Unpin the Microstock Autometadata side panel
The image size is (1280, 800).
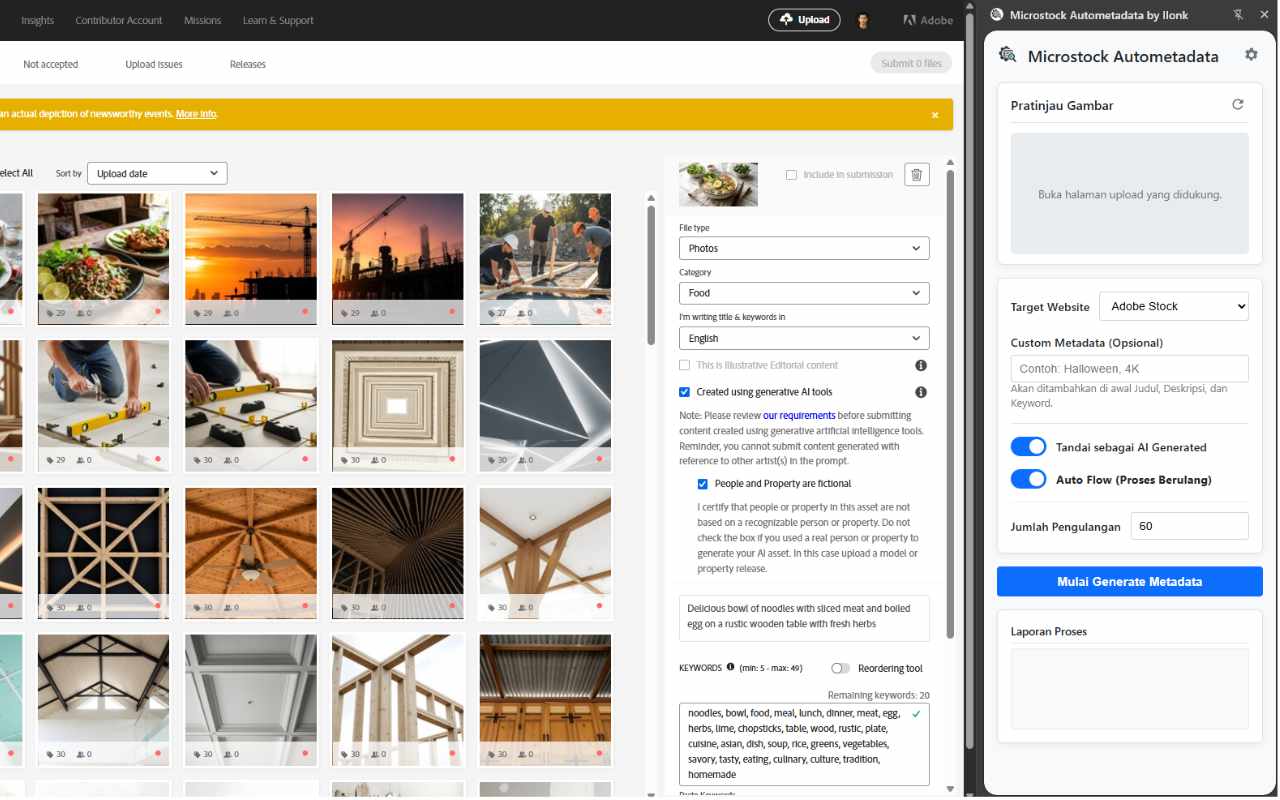tap(1238, 15)
